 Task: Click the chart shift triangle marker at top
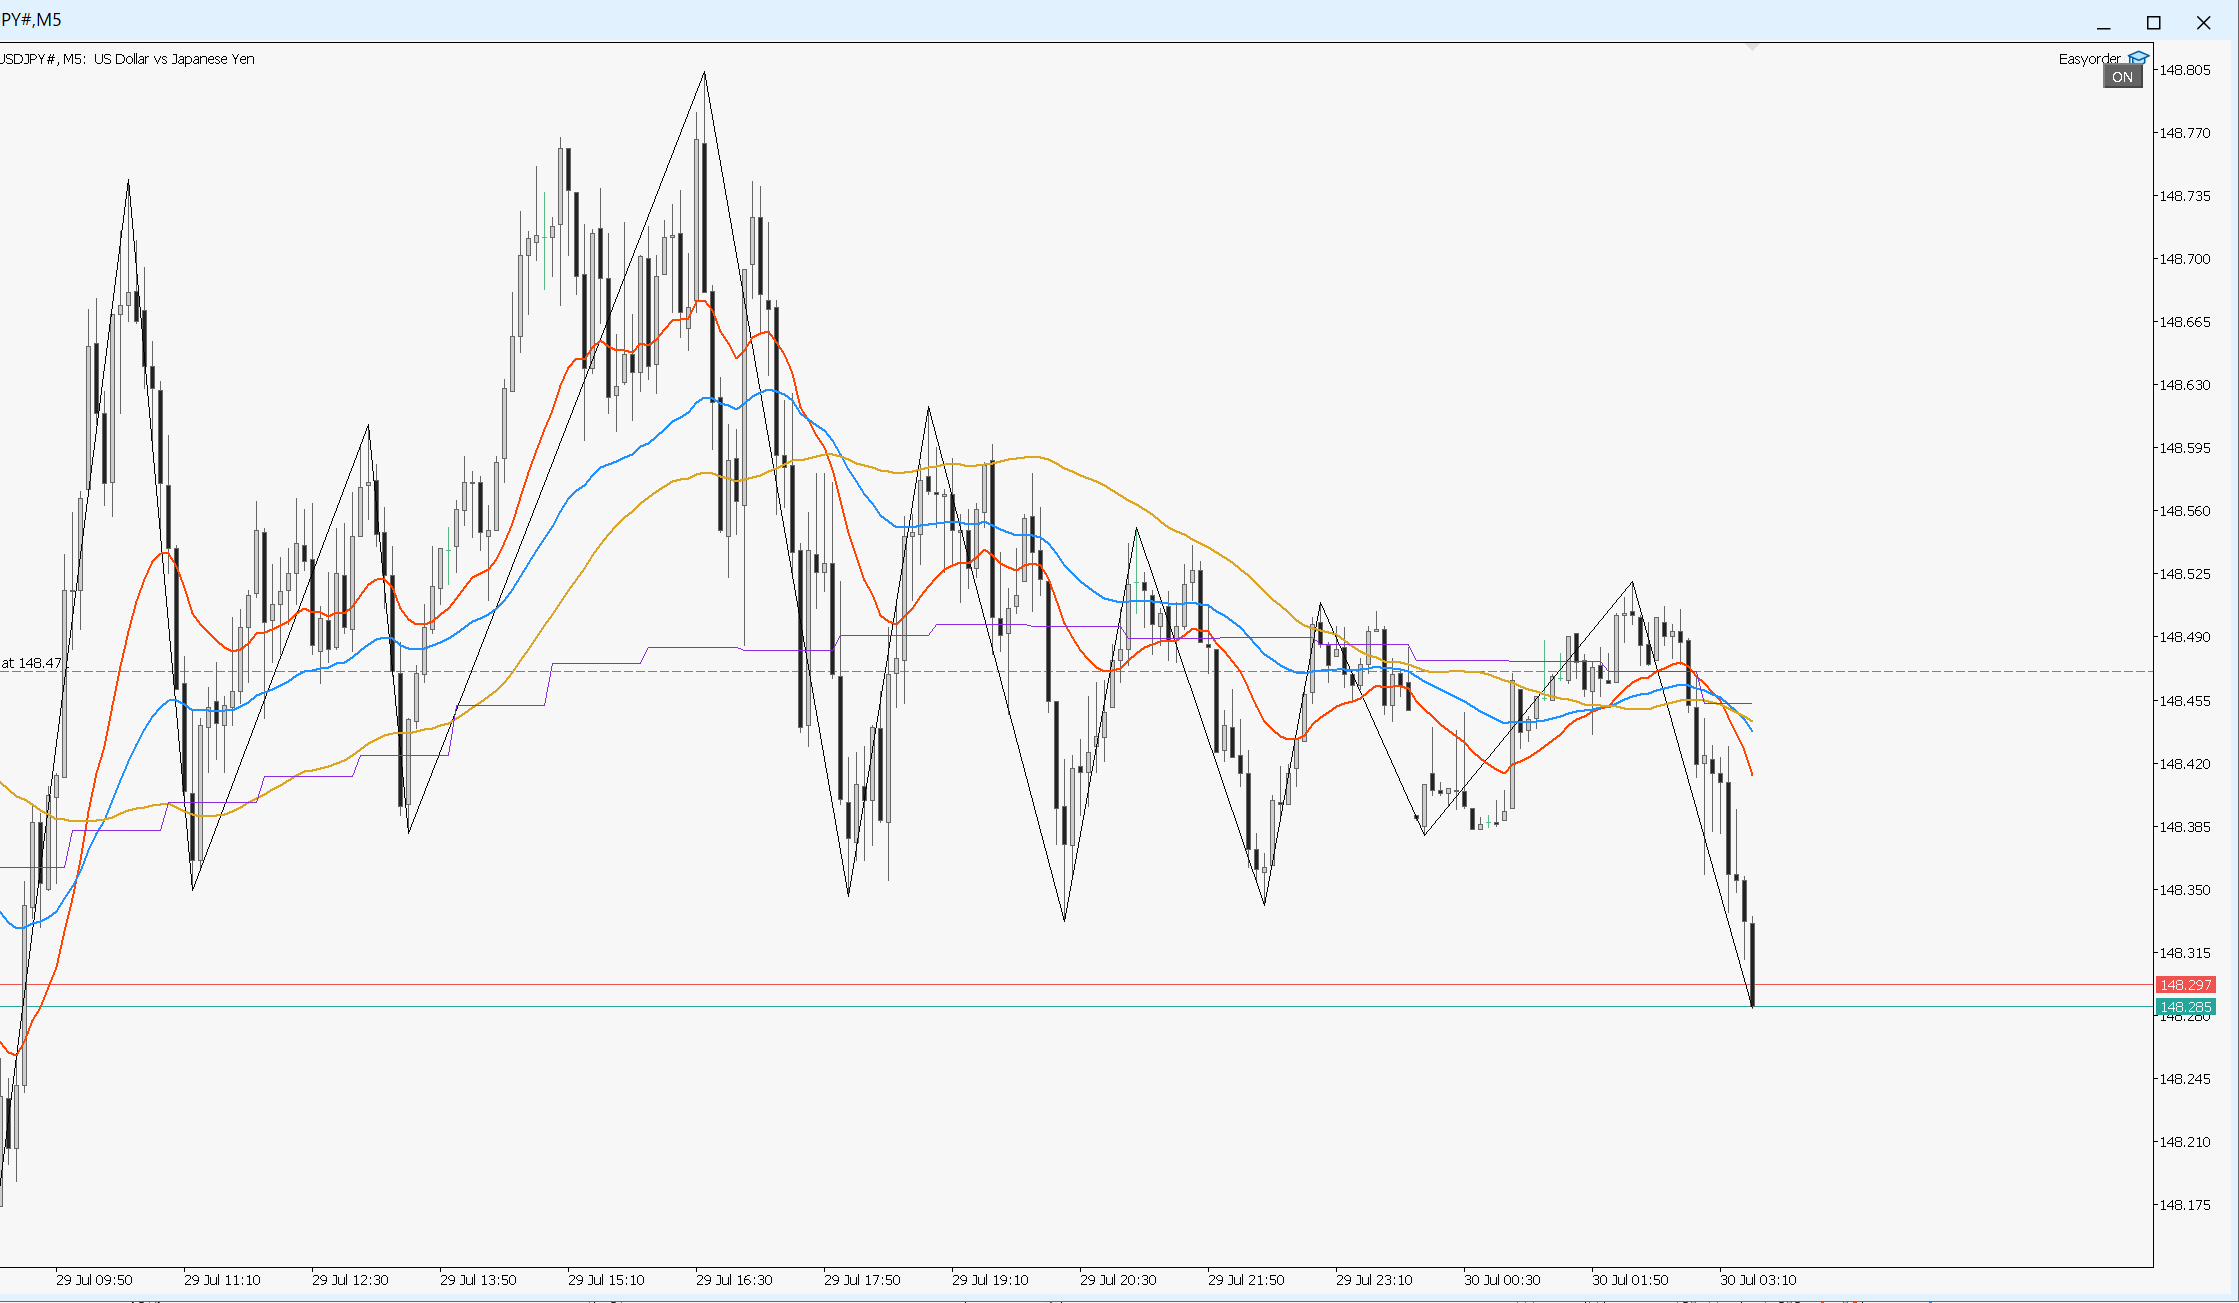pos(1752,46)
